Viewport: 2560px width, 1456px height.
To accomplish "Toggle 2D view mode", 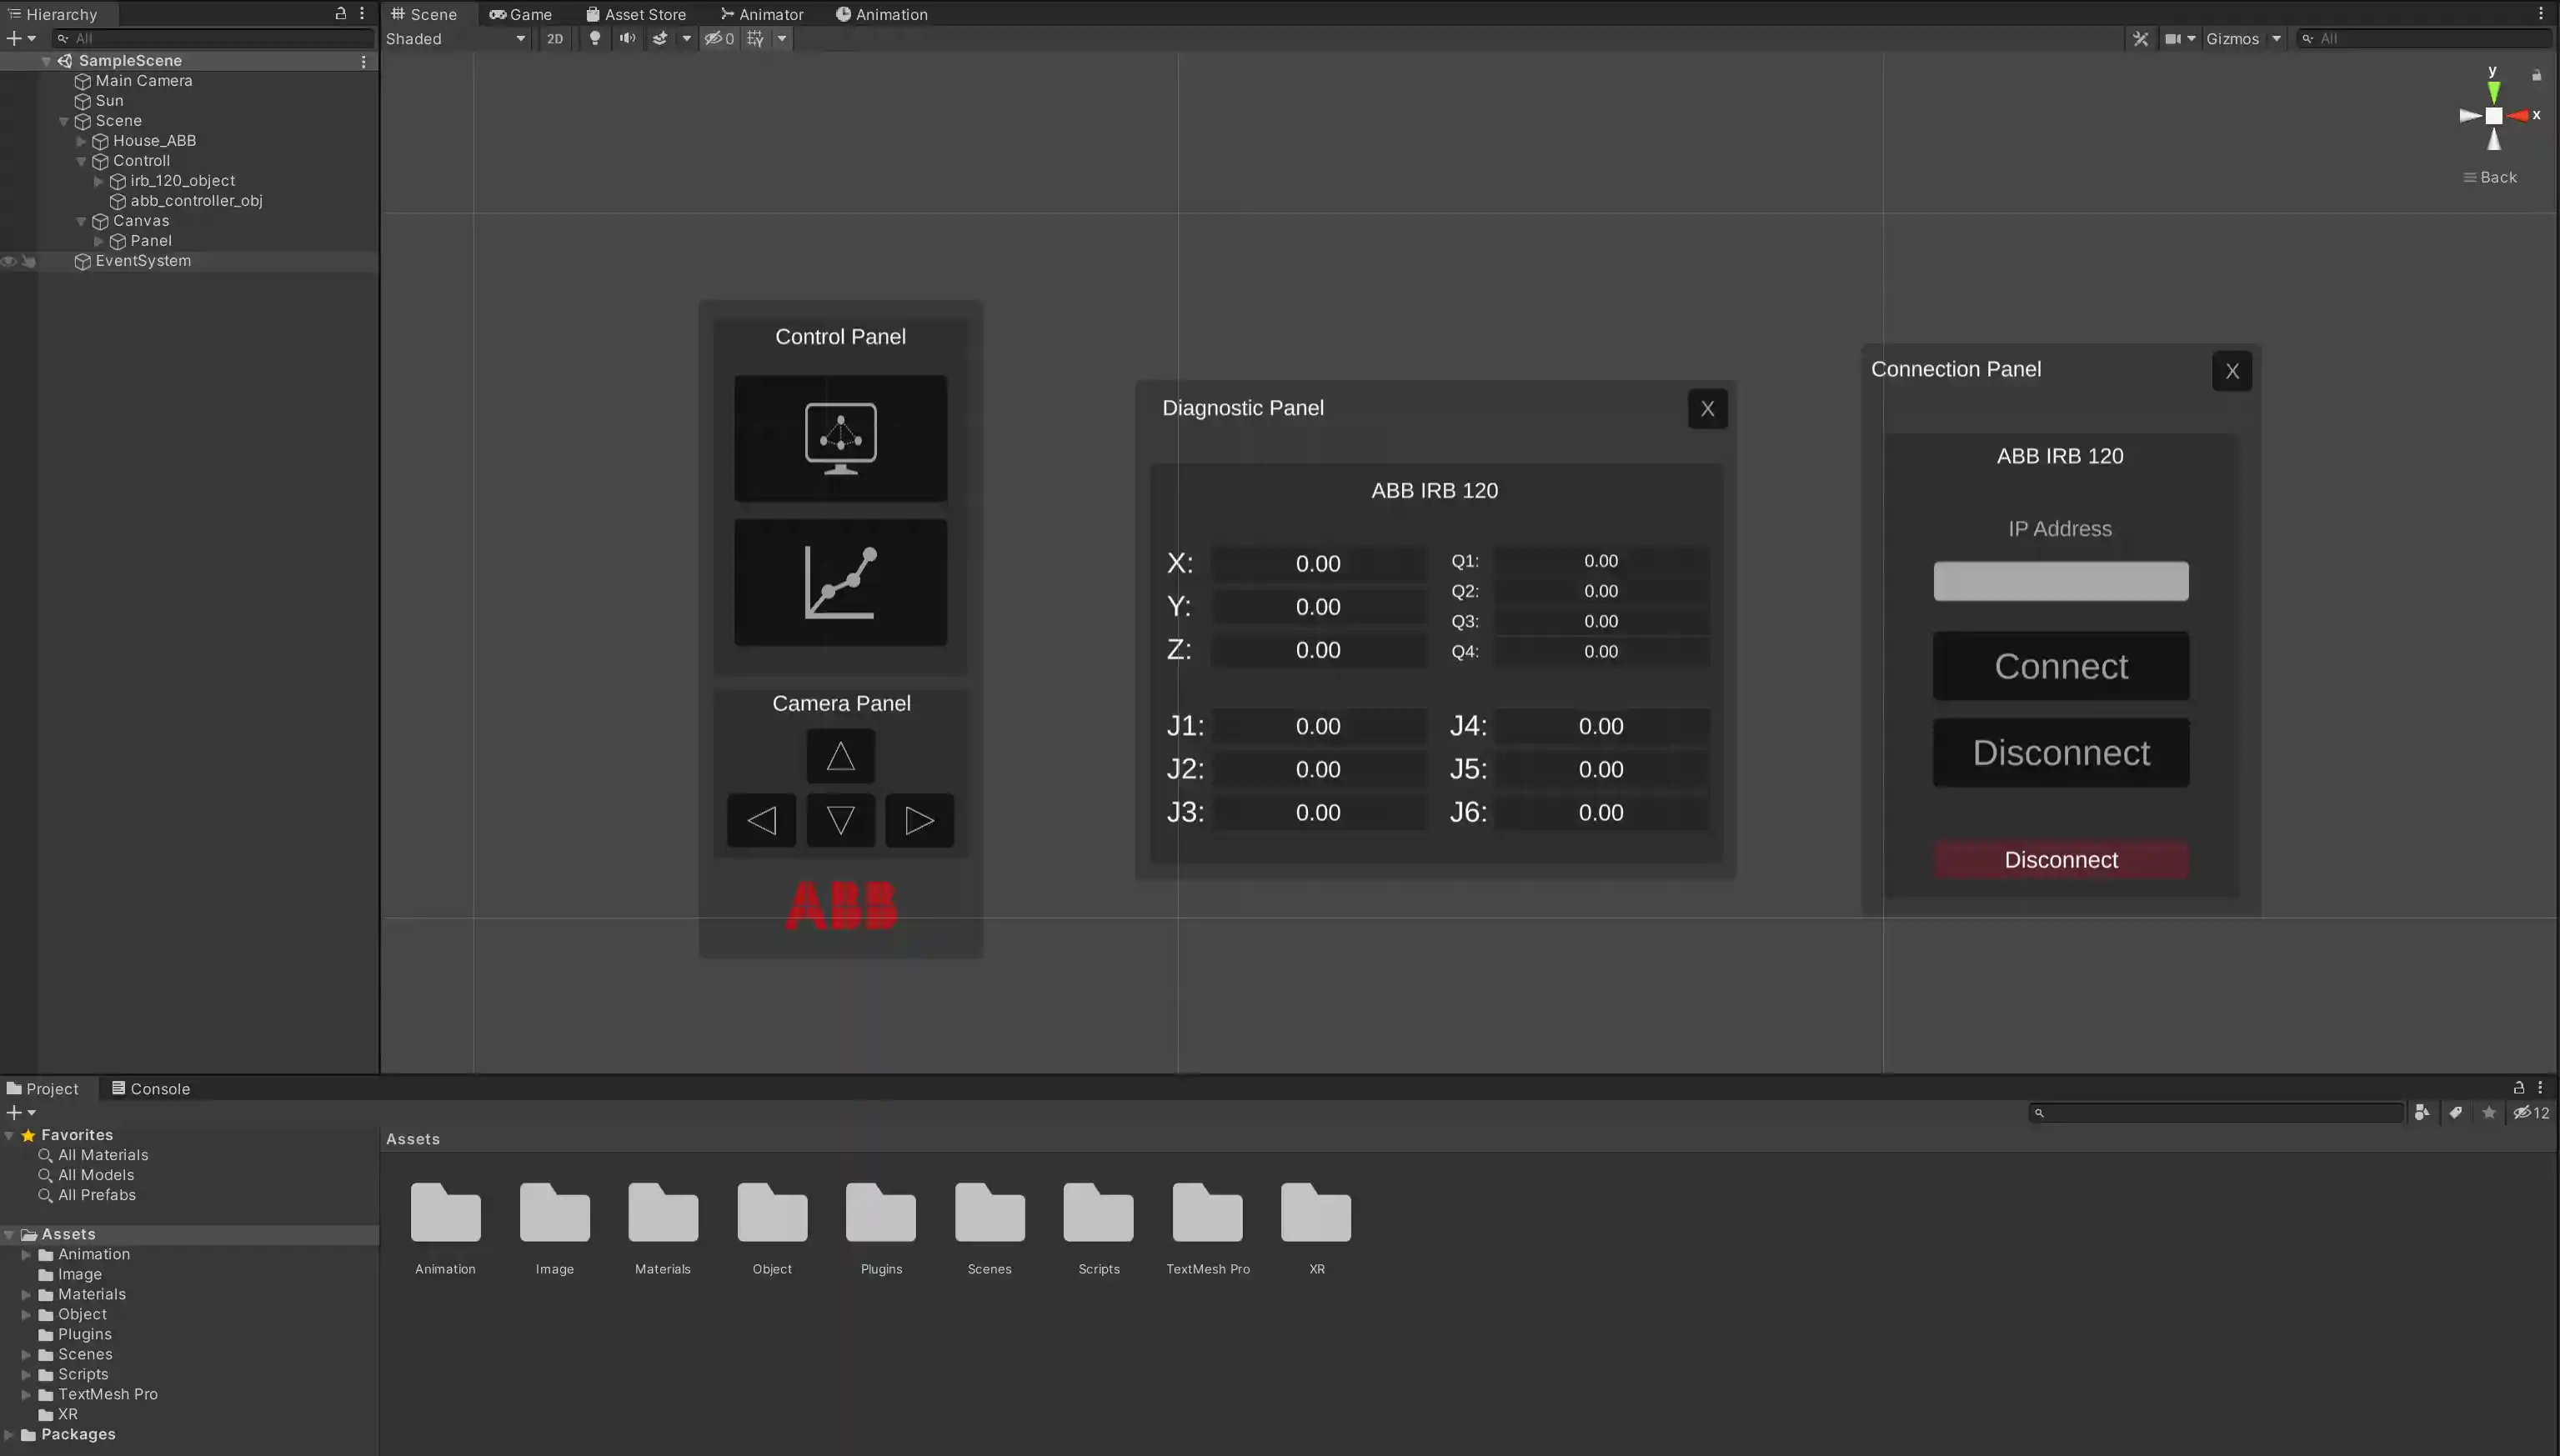I will [x=555, y=38].
